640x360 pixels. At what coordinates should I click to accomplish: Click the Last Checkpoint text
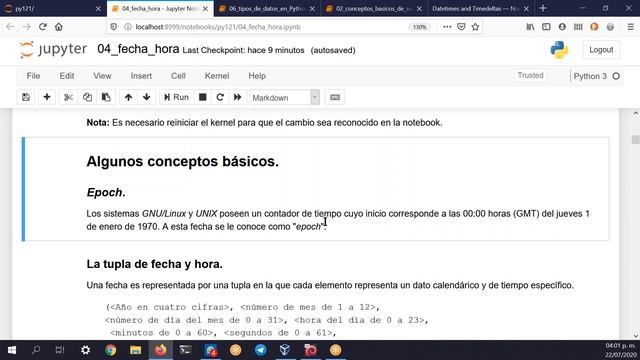243,50
